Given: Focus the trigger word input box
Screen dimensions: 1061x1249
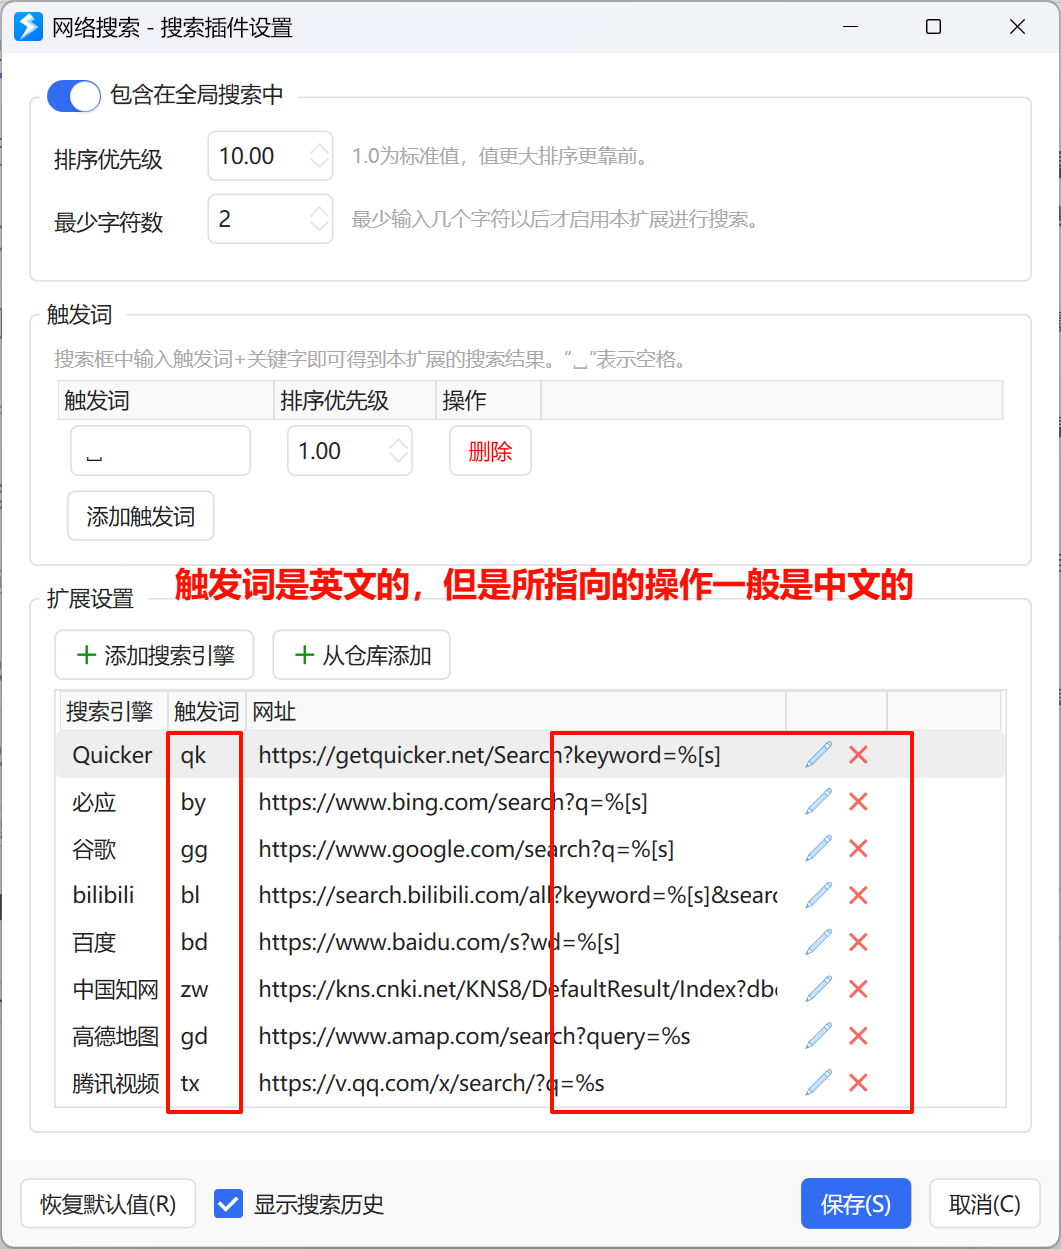Looking at the screenshot, I should tap(160, 451).
